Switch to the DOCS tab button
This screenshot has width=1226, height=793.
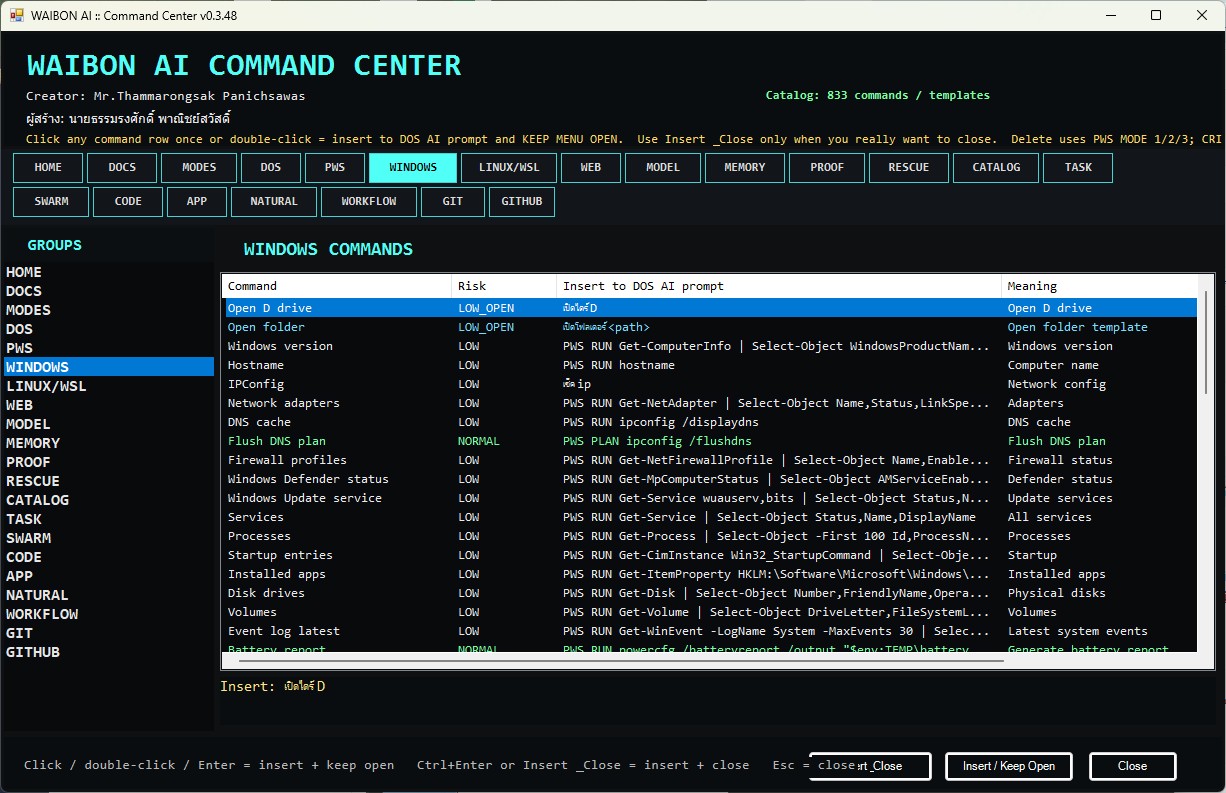(x=122, y=168)
